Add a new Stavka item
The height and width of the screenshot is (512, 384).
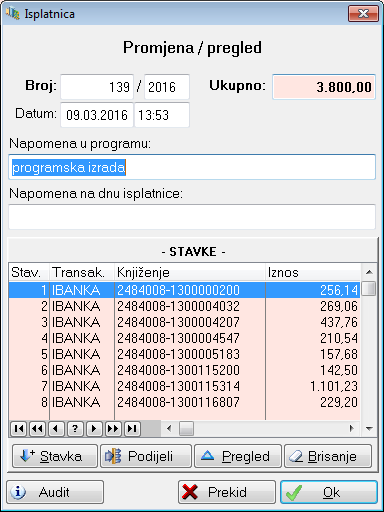pyautogui.click(x=55, y=456)
